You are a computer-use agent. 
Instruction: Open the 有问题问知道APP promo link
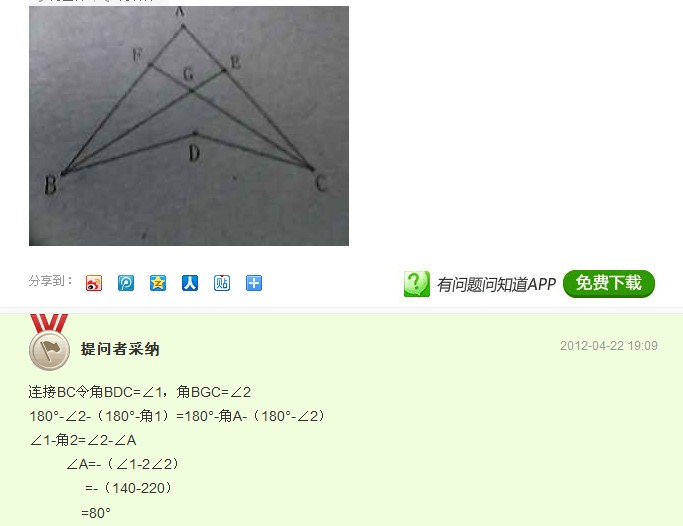[x=496, y=284]
